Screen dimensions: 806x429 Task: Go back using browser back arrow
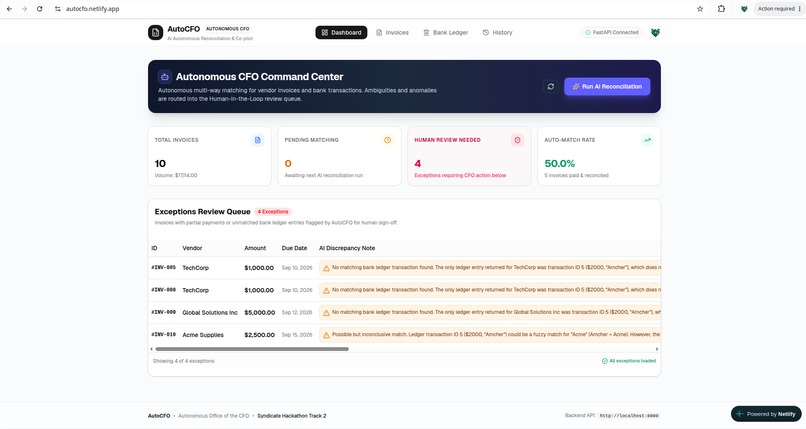pyautogui.click(x=9, y=9)
